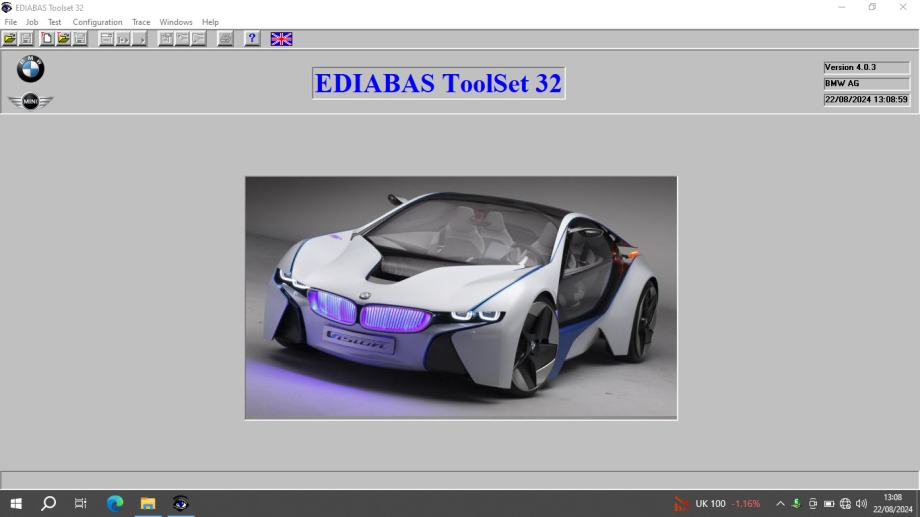Click the third greyed trace window icon

coord(199,39)
